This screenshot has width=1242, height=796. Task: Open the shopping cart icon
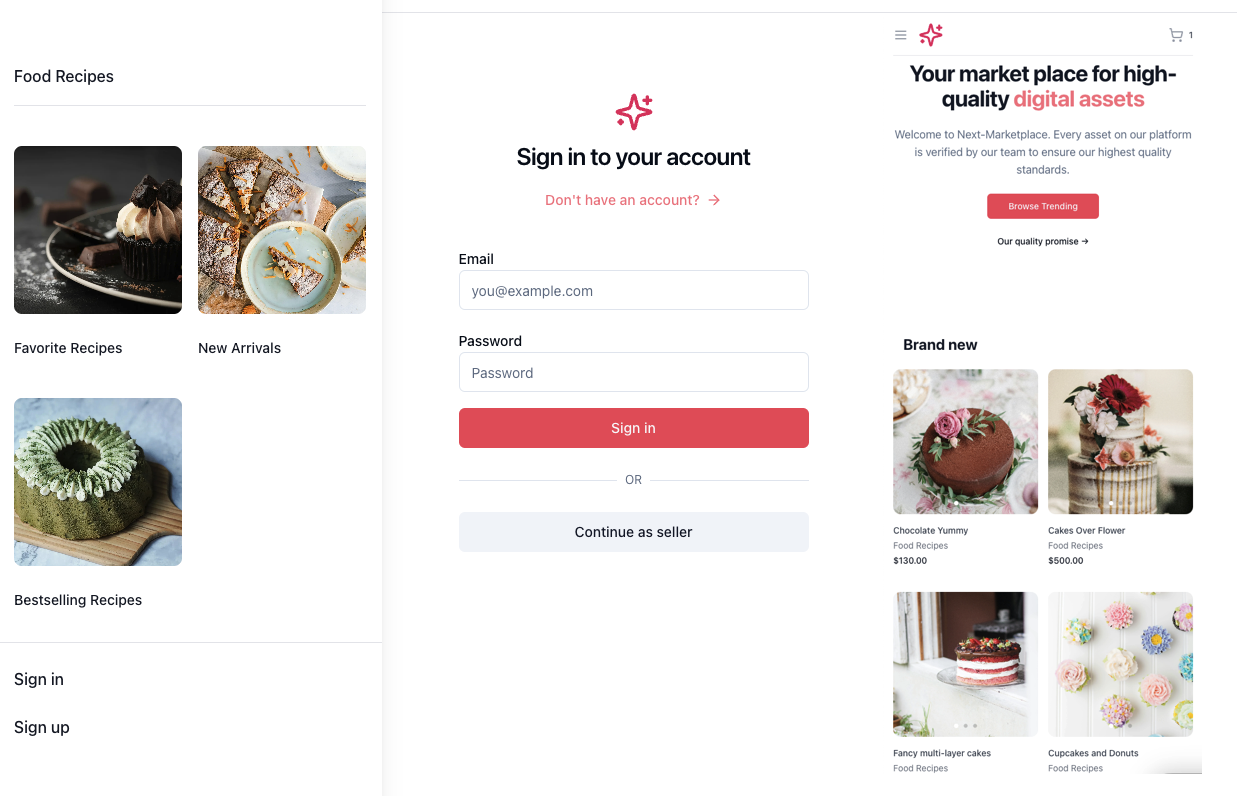click(x=1176, y=35)
